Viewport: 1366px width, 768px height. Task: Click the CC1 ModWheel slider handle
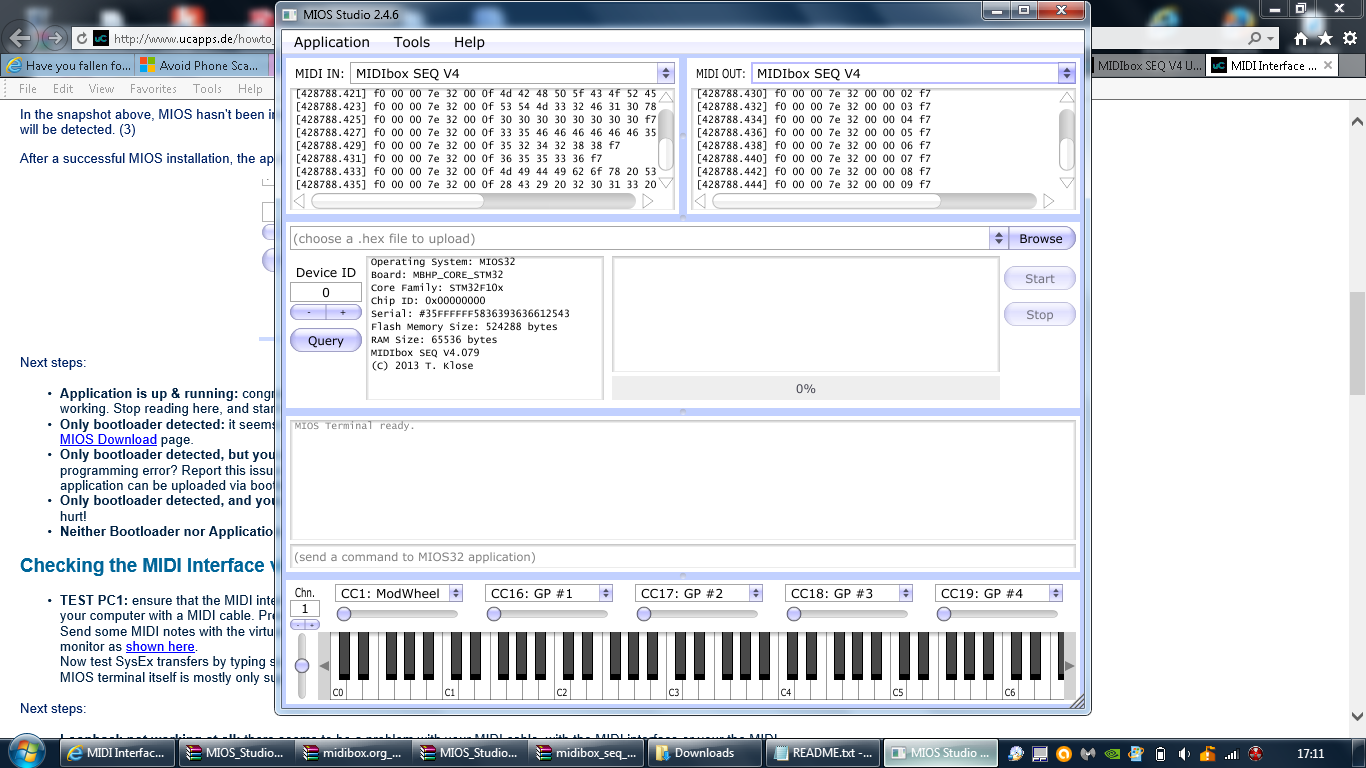tap(344, 614)
